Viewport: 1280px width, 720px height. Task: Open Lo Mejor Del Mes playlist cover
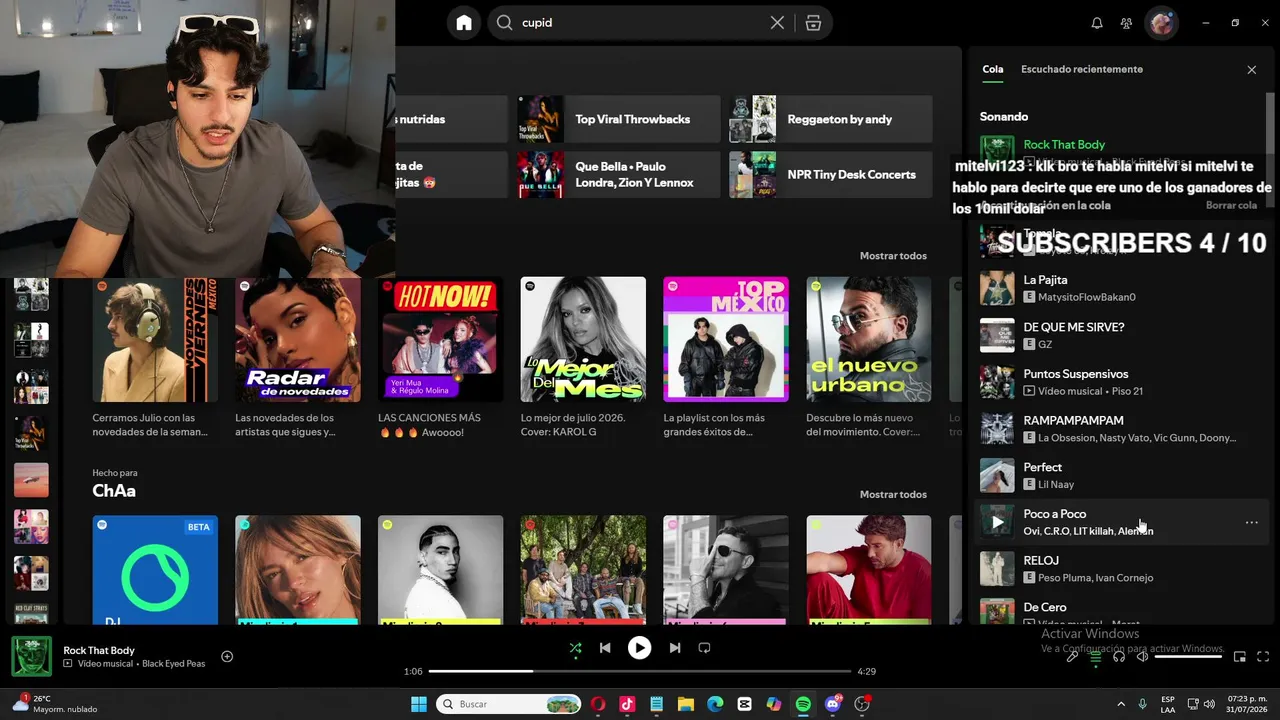coord(583,339)
